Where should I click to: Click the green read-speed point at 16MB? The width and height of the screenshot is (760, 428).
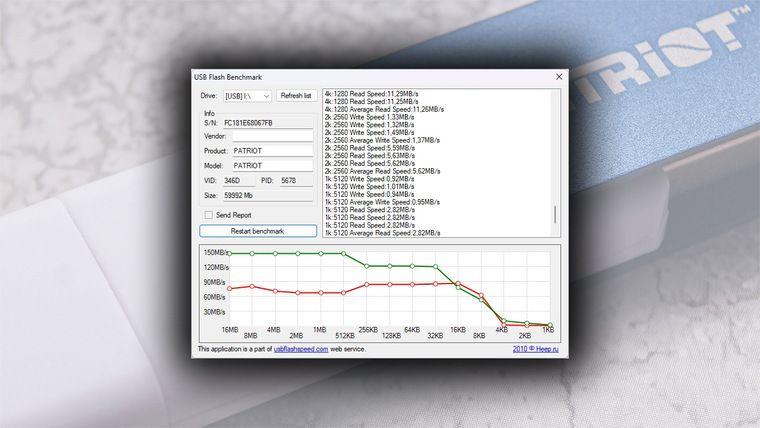click(x=230, y=254)
